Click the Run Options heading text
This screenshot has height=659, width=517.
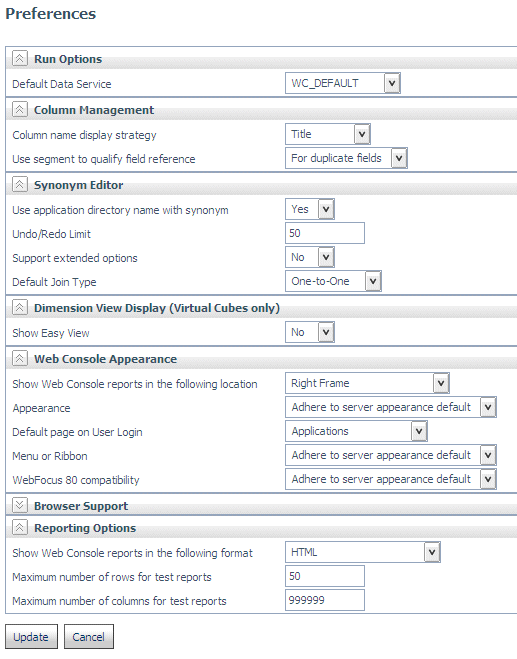pyautogui.click(x=68, y=59)
